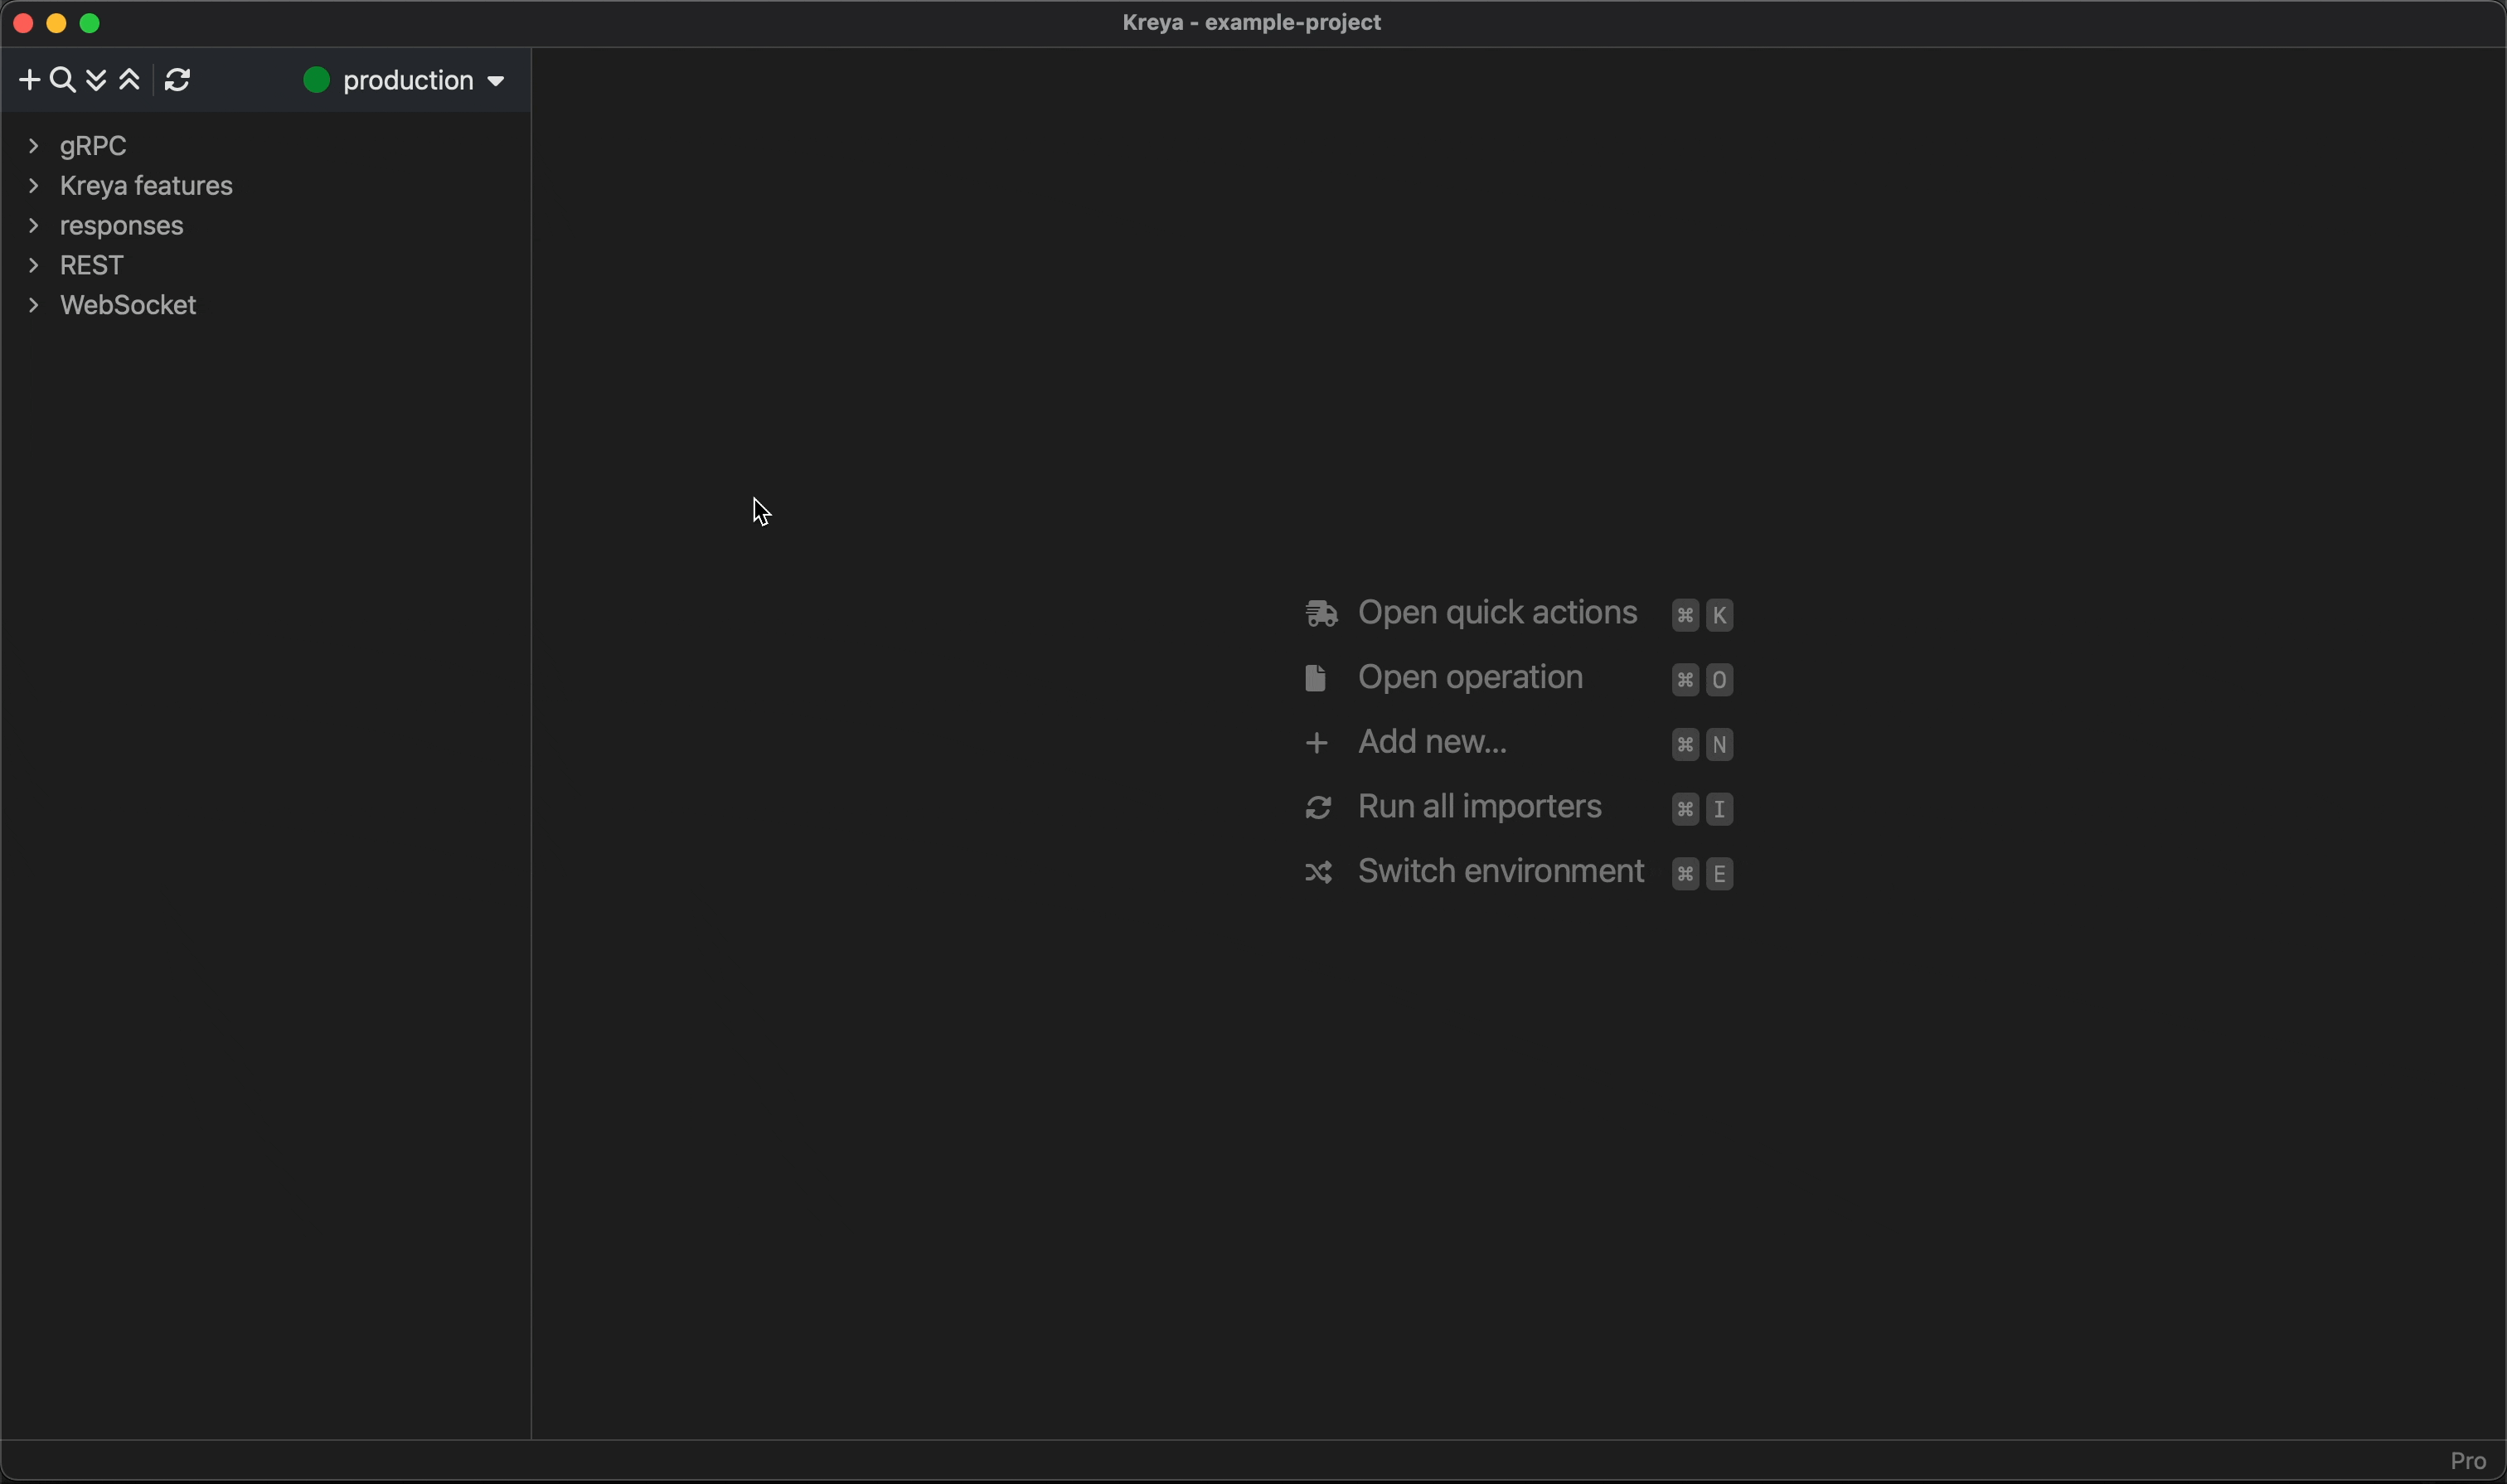
Task: Click the shuffle icon beside Switch environment
Action: point(1318,873)
